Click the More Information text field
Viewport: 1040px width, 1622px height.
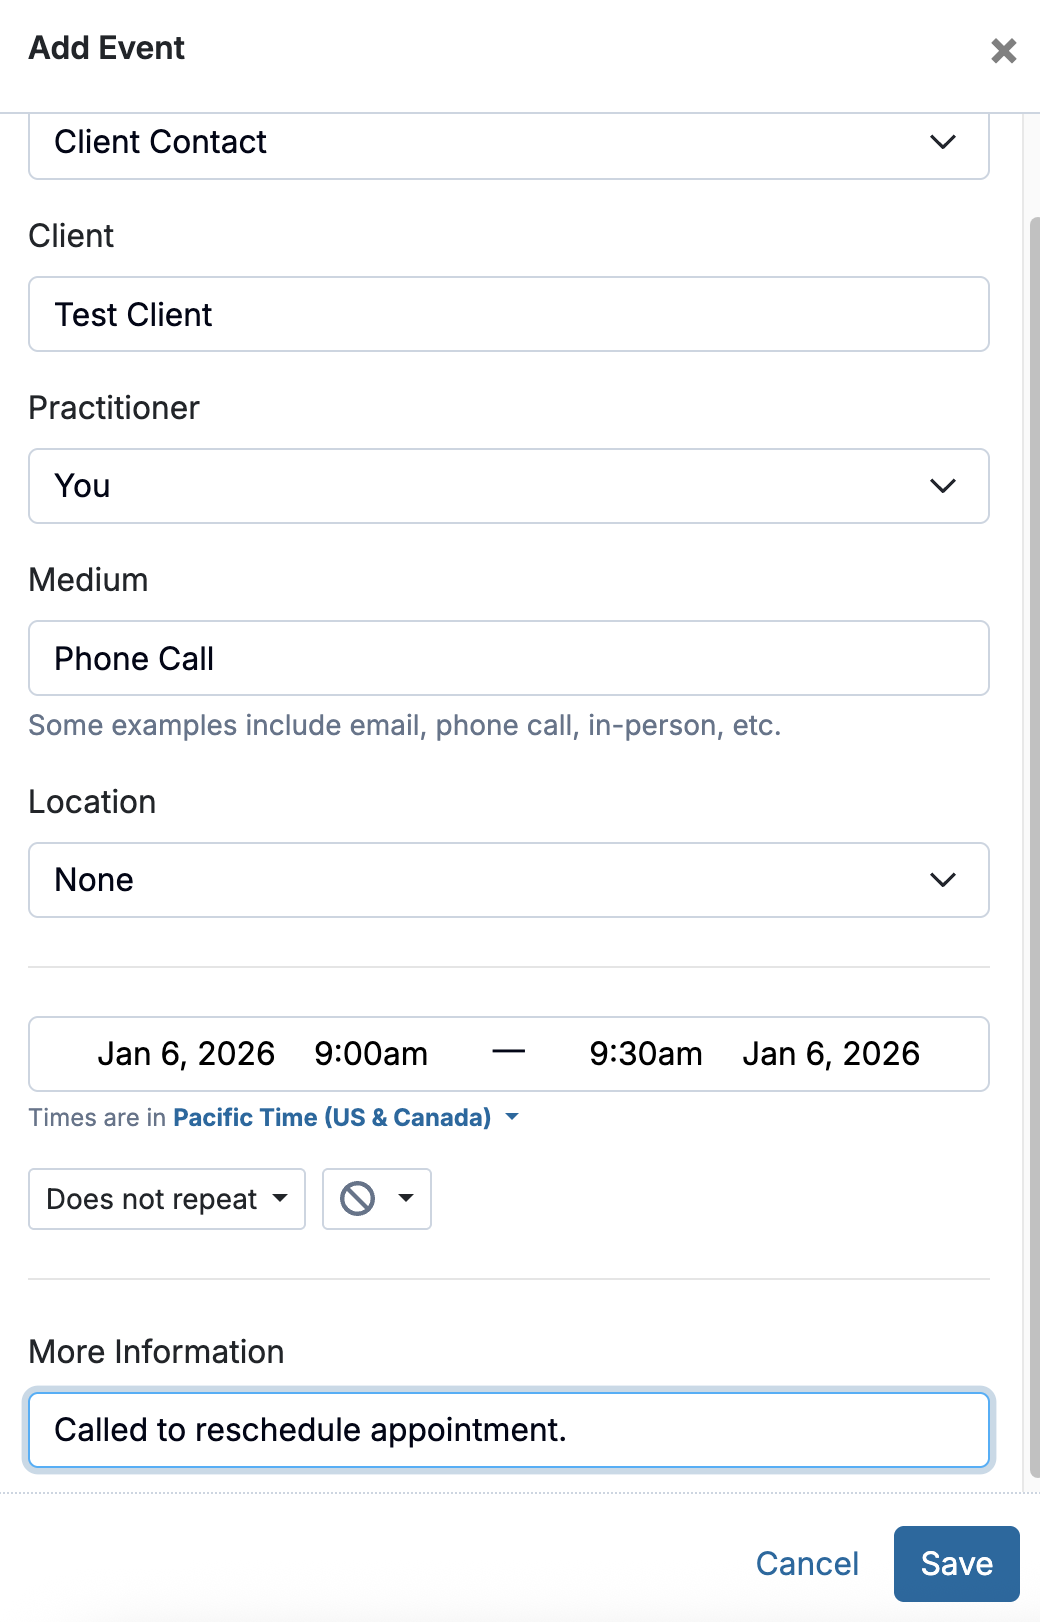[508, 1430]
